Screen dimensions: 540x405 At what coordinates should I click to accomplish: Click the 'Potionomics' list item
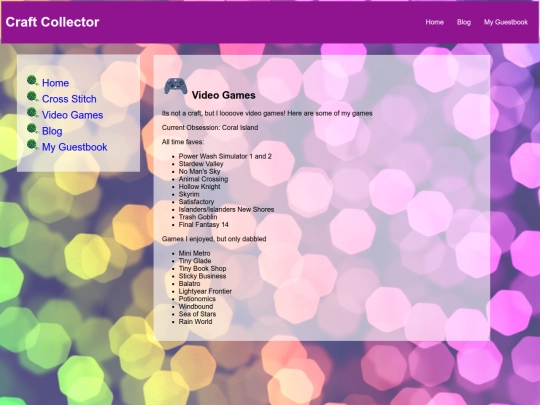click(x=197, y=299)
